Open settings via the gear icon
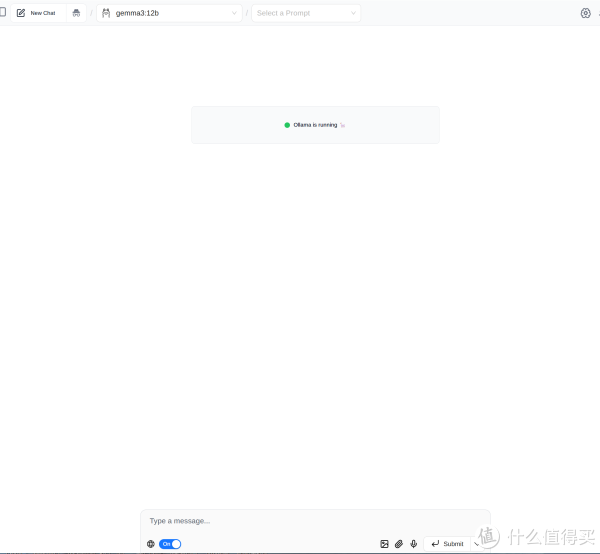600x554 pixels. click(586, 13)
